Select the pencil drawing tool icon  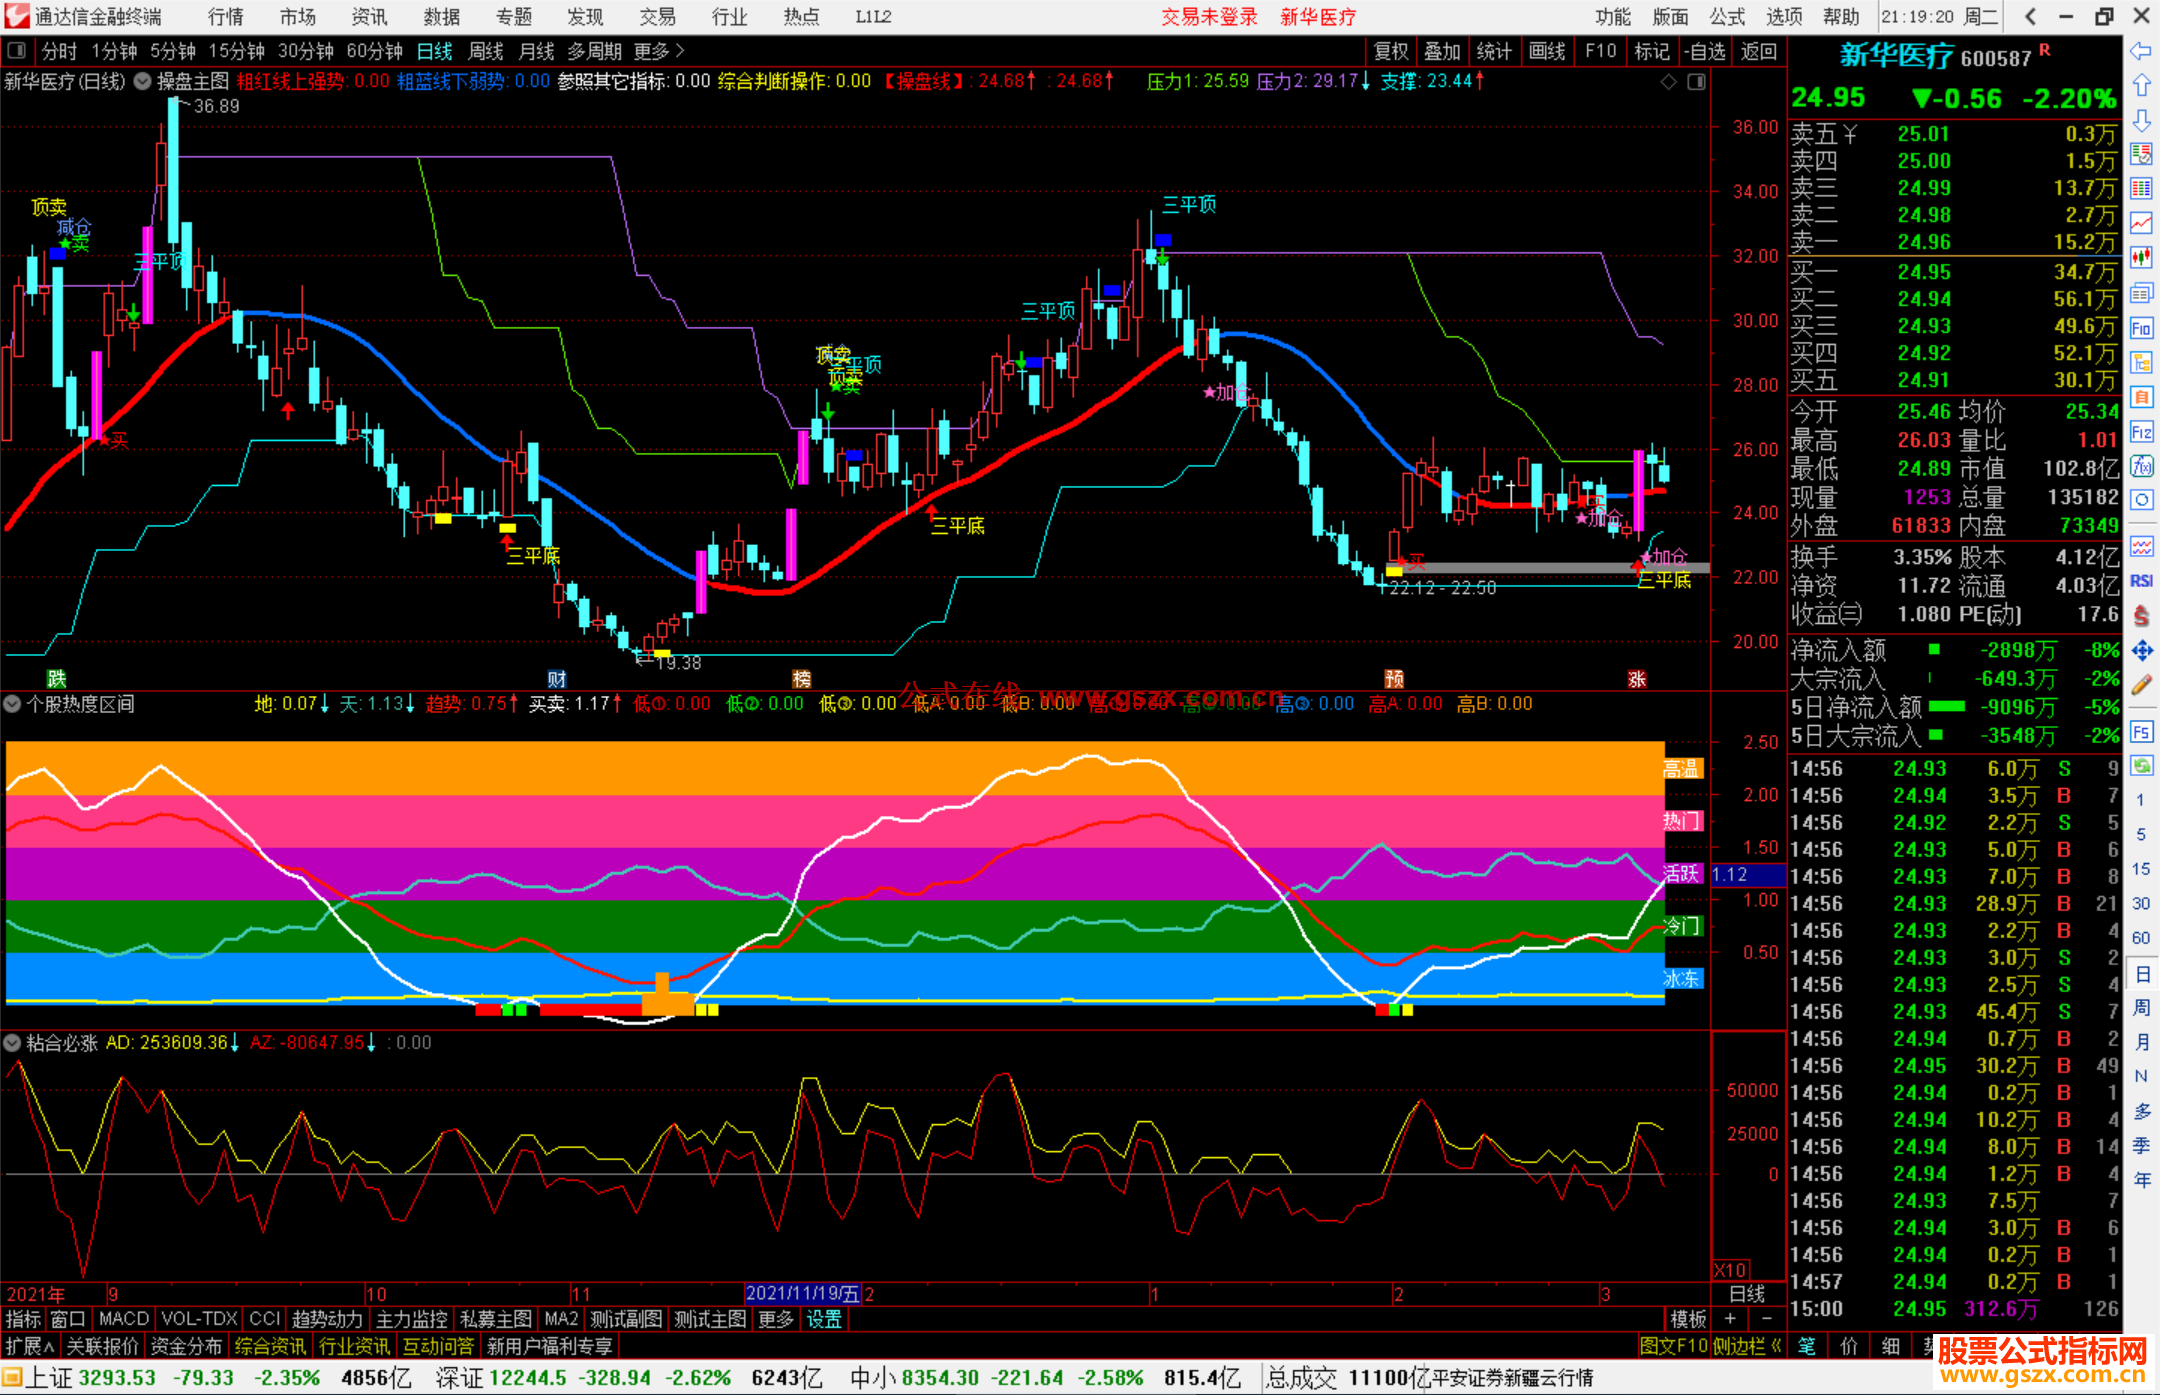click(x=2141, y=686)
